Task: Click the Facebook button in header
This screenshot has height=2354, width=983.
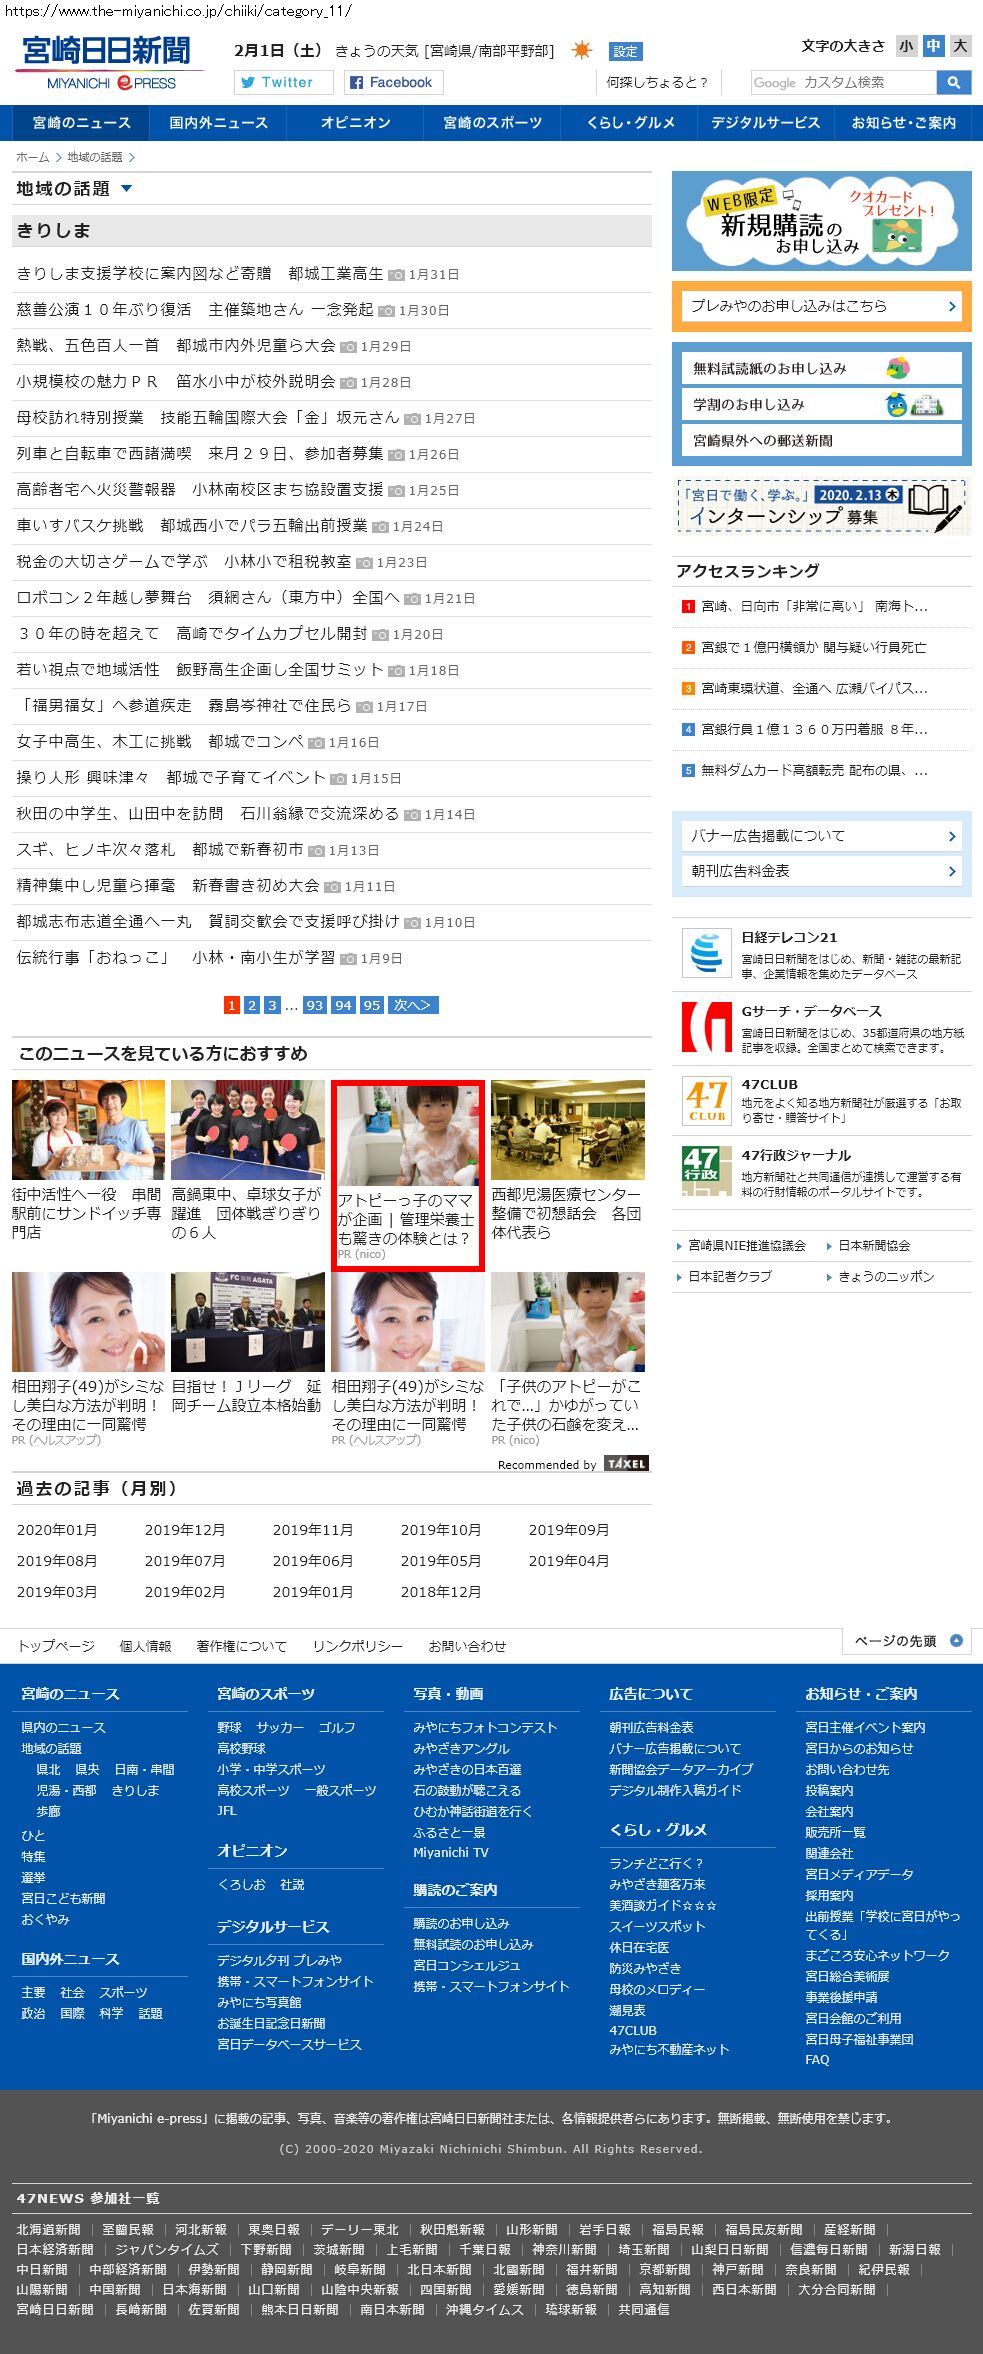Action: coord(393,82)
